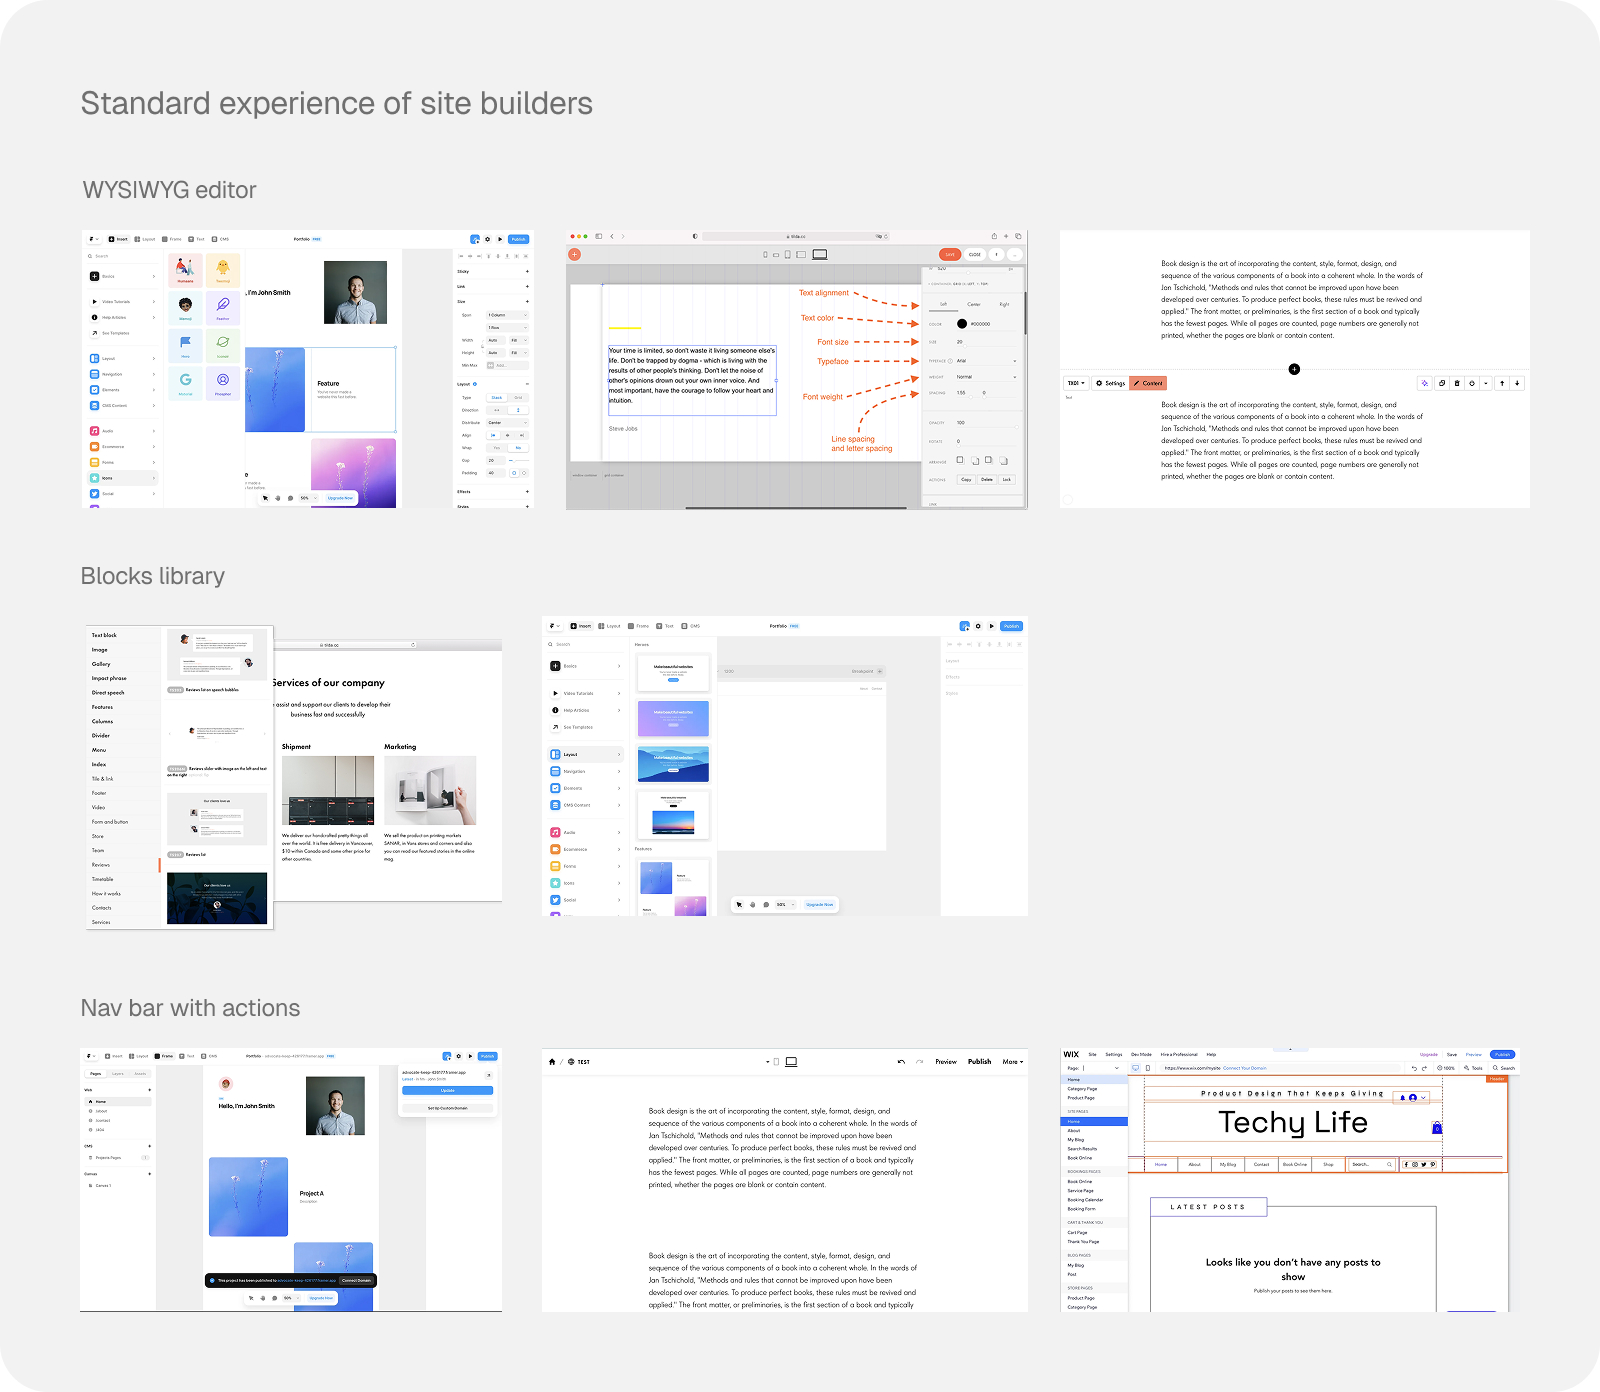Select laptop device view beside Tilda's SAVE toolbar
Screen dimensions: 1600x1392
(x=820, y=254)
